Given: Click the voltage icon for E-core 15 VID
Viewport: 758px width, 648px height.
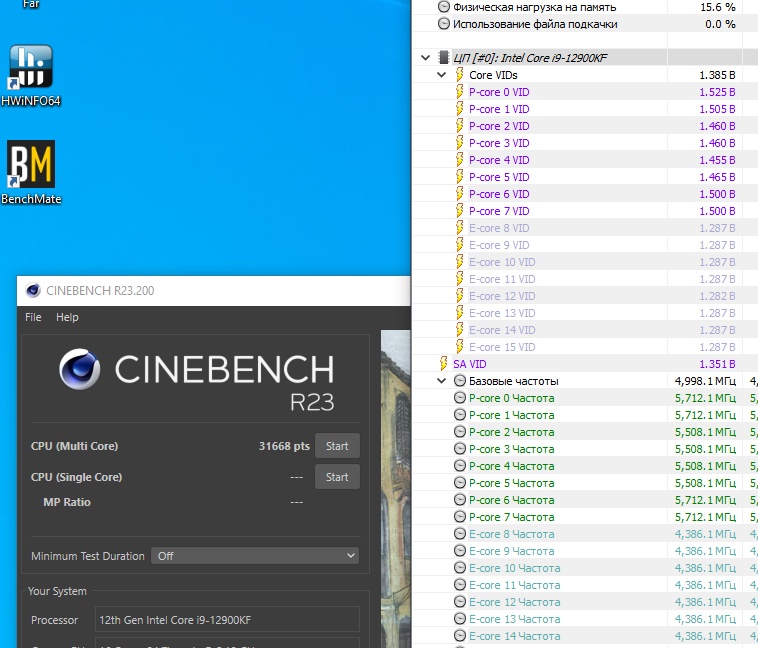Looking at the screenshot, I should click(x=460, y=347).
